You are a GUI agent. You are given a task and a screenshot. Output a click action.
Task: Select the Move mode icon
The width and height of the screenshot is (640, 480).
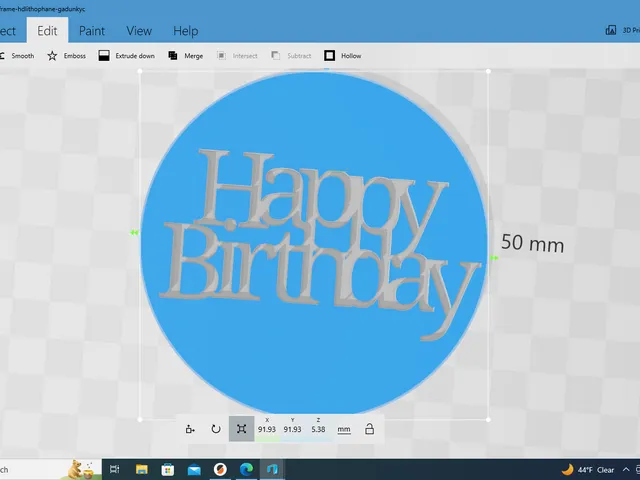coord(190,429)
